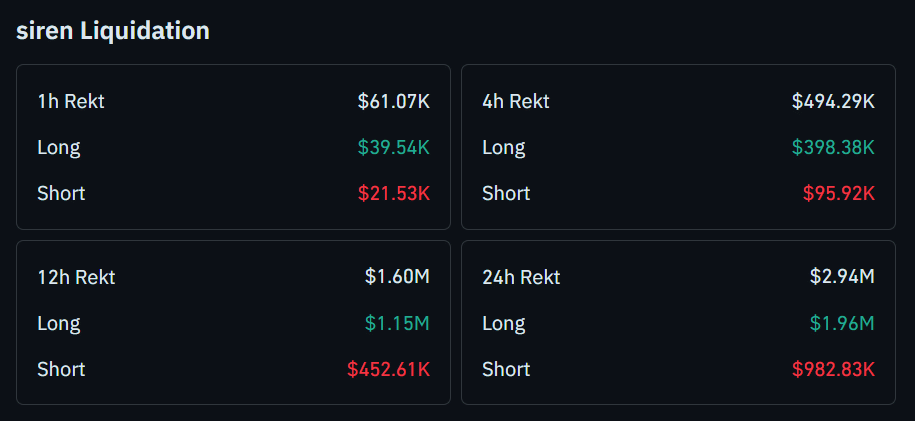The width and height of the screenshot is (915, 421).
Task: Select the 1h Rekt label
Action: (71, 101)
